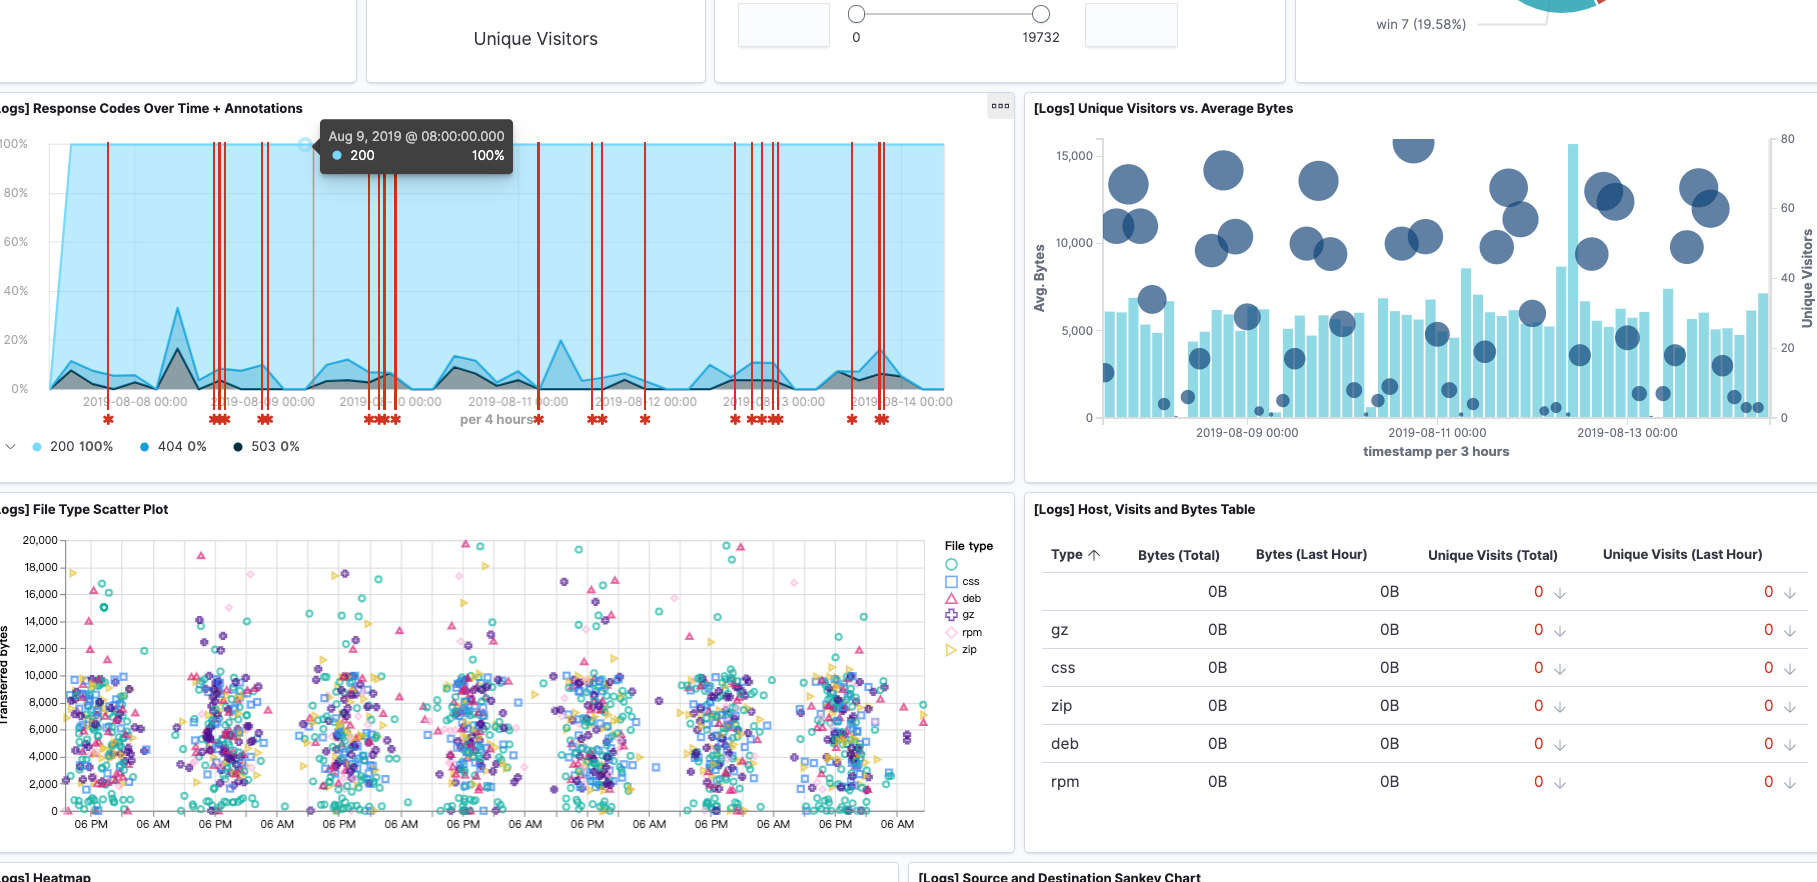
Task: Click the css row in Host table
Action: click(x=1425, y=668)
